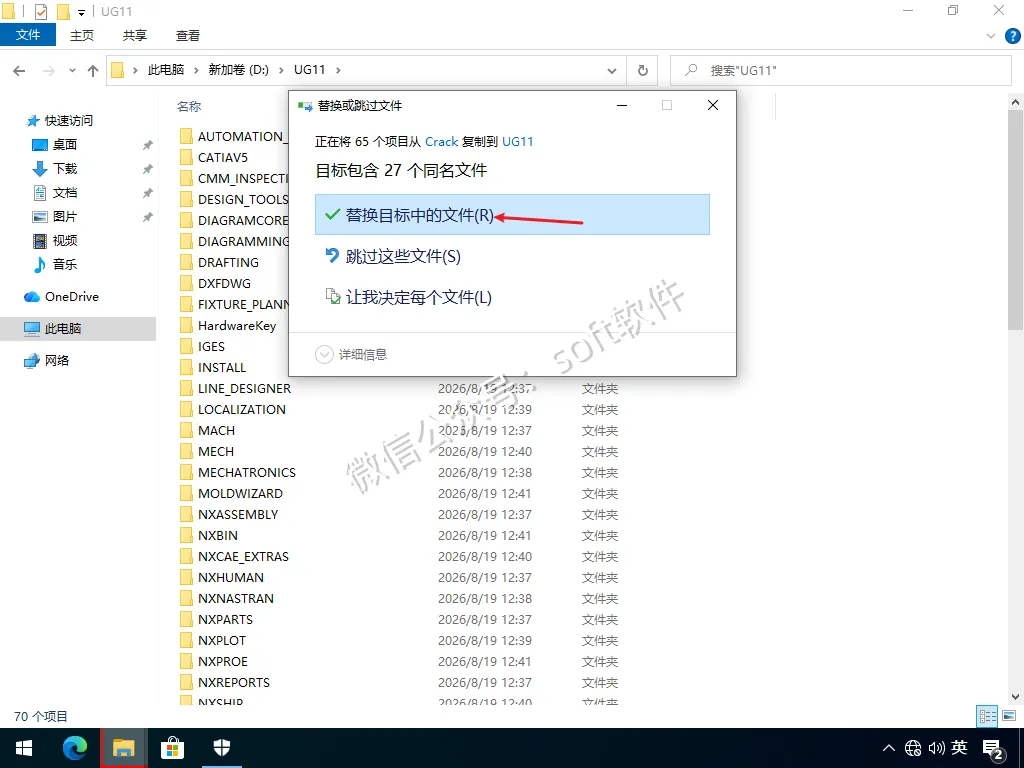This screenshot has width=1024, height=768.
Task: Switch to details view layout icon
Action: 987,716
